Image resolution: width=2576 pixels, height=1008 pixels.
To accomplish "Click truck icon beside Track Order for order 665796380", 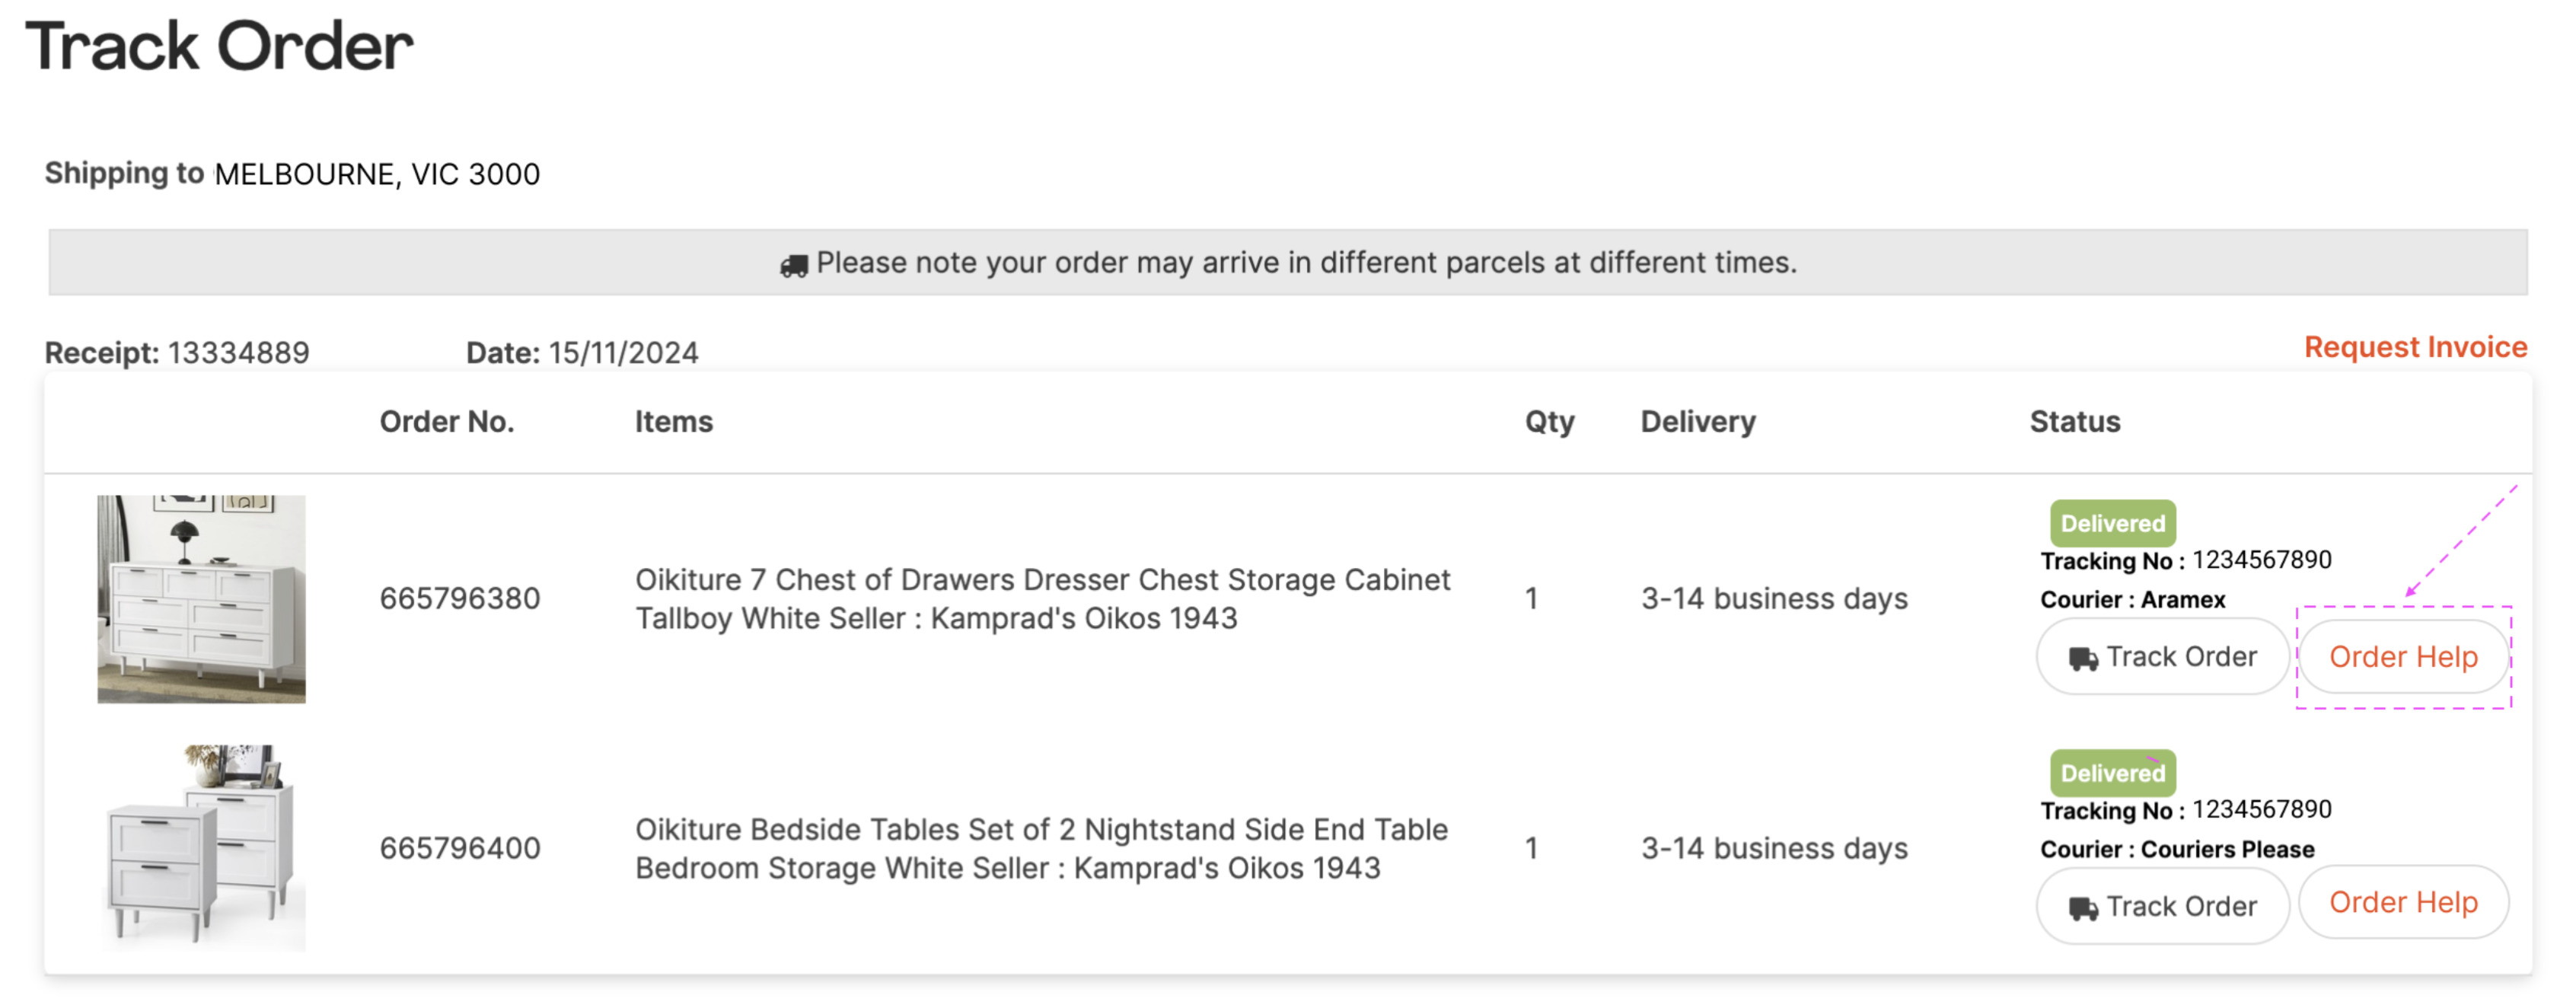I will (x=2083, y=659).
